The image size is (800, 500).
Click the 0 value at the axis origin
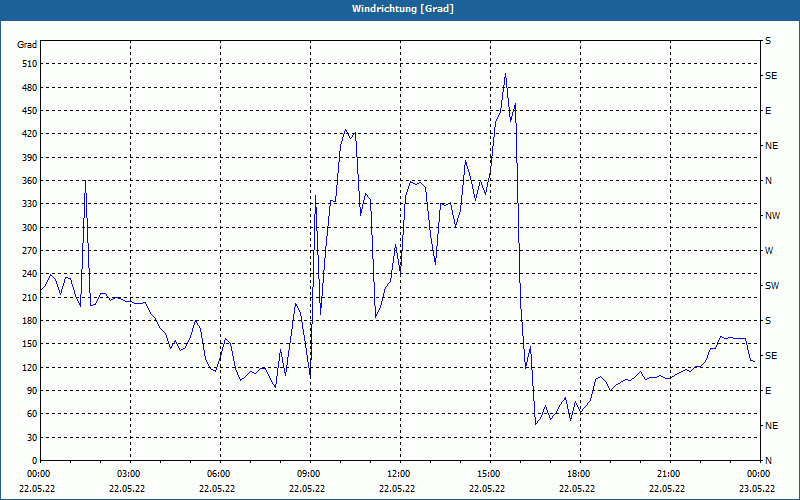point(35,461)
